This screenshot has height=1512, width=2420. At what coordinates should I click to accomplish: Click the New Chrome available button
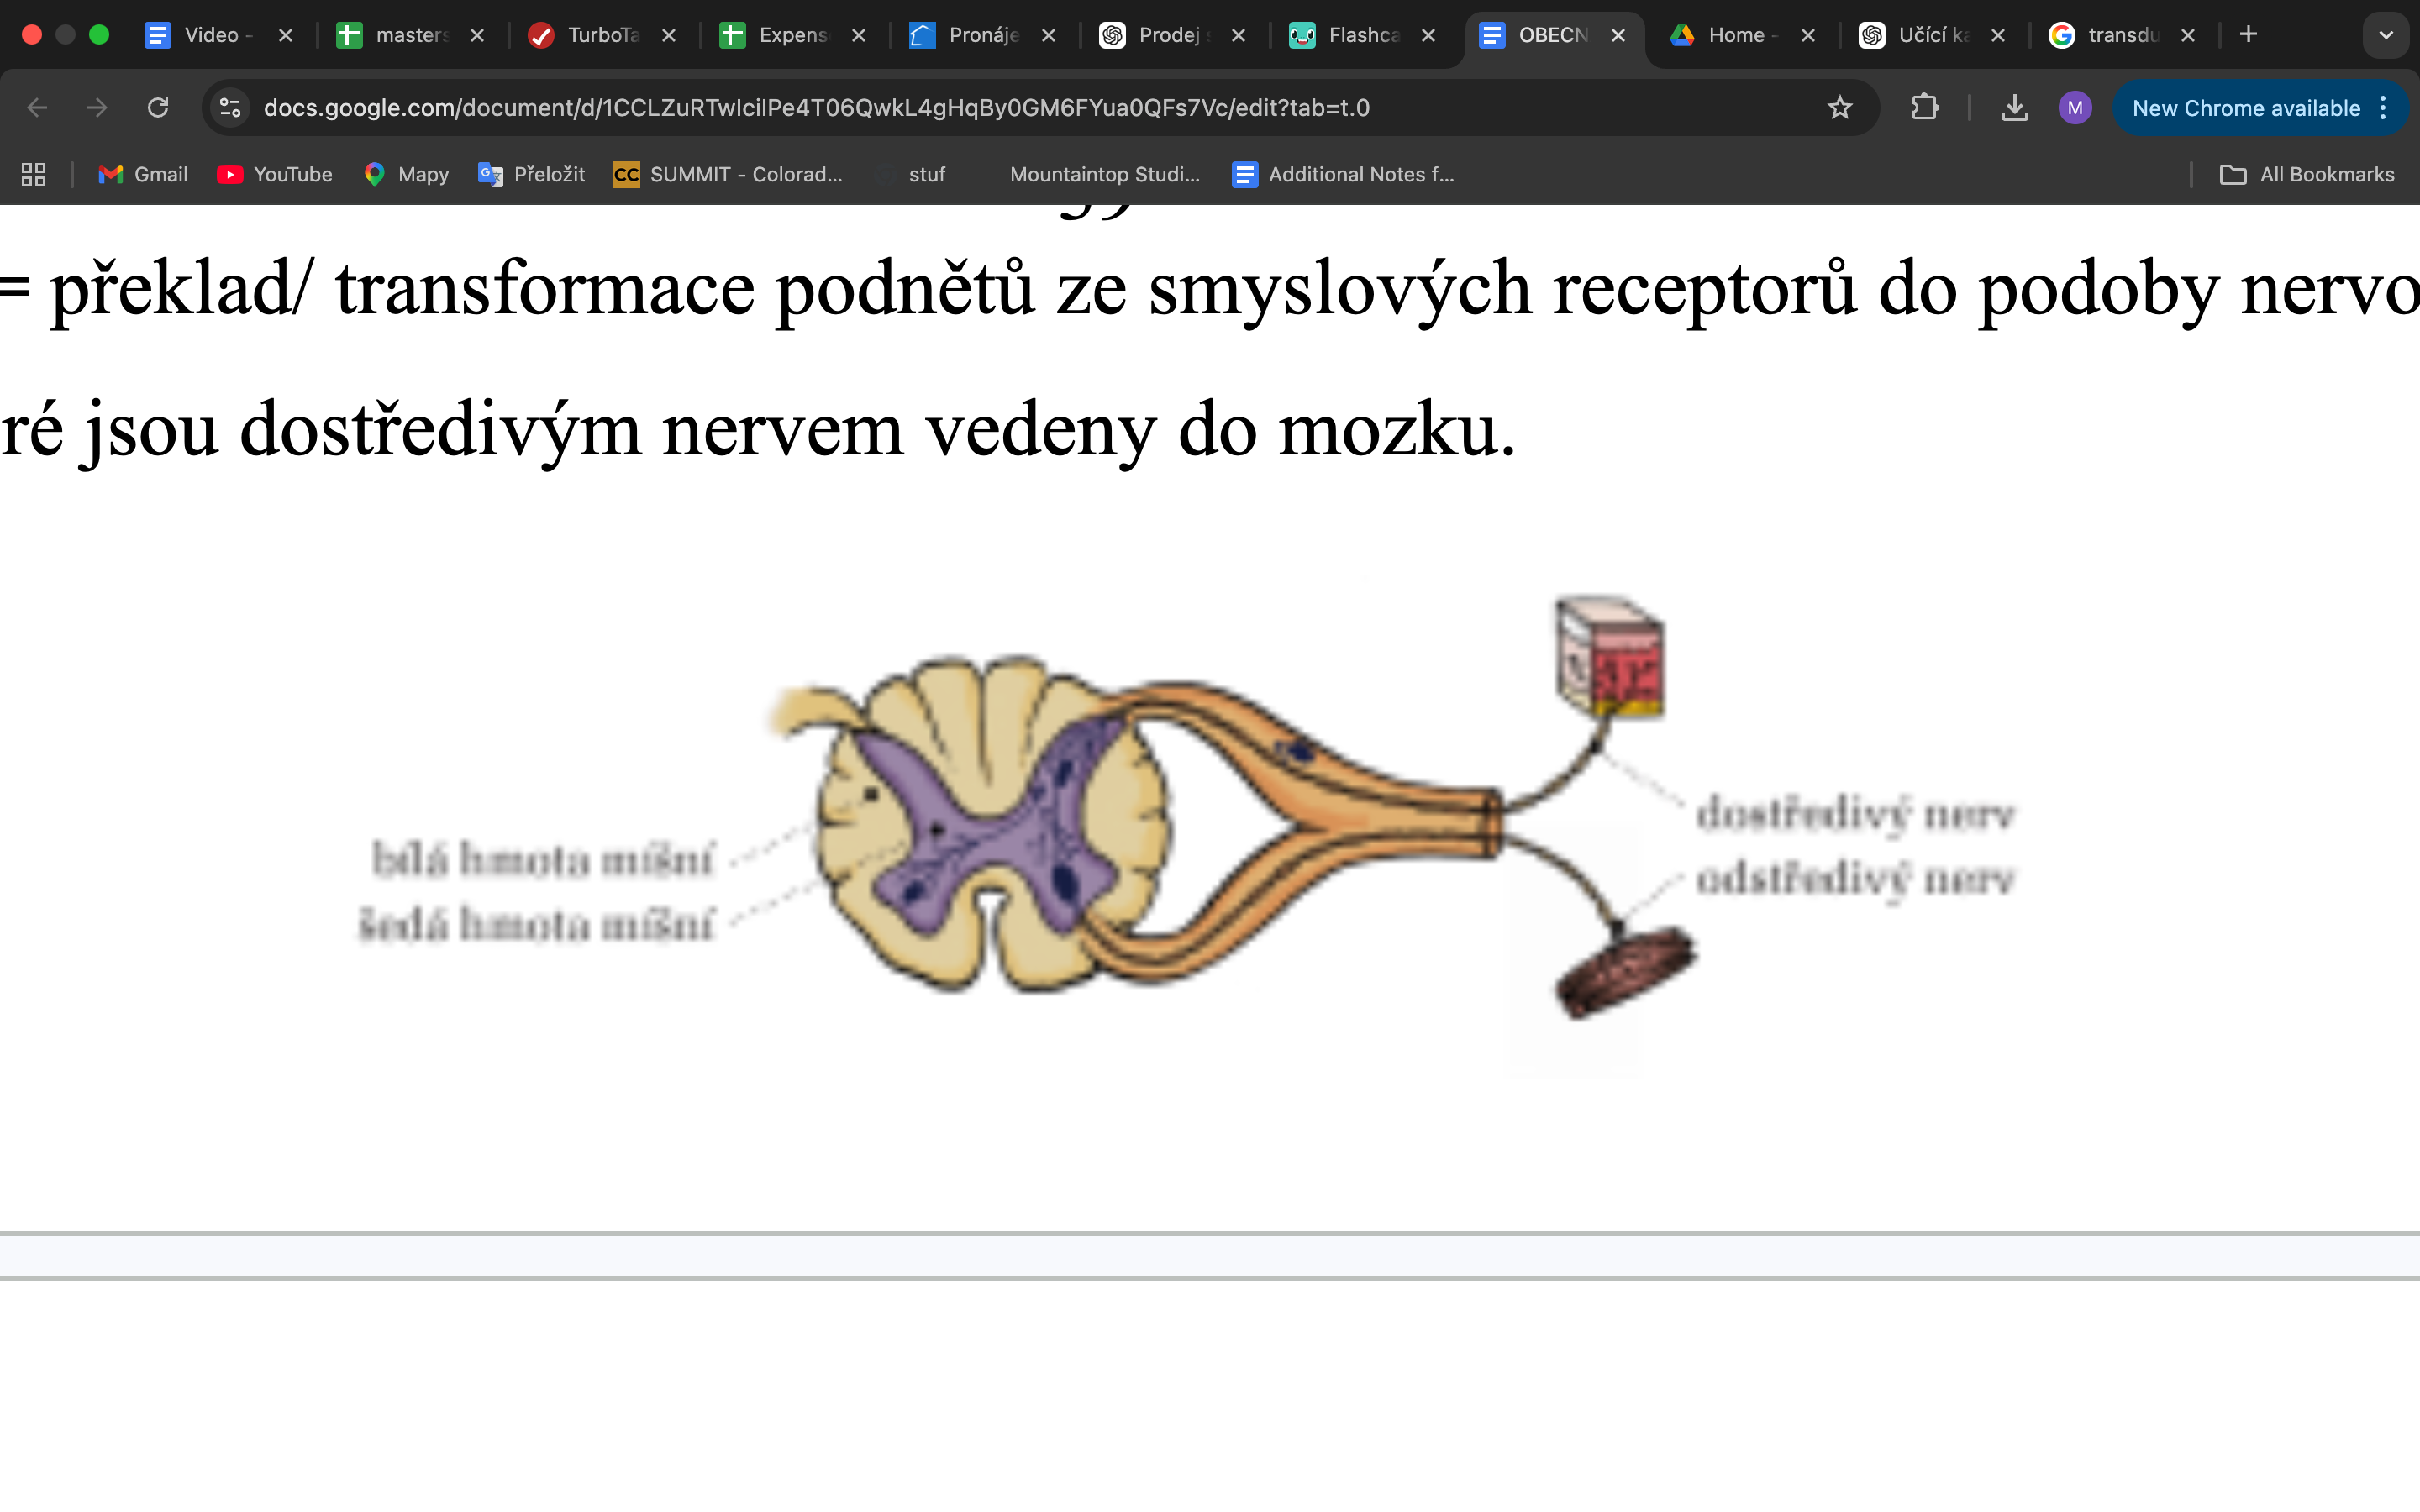click(2248, 108)
